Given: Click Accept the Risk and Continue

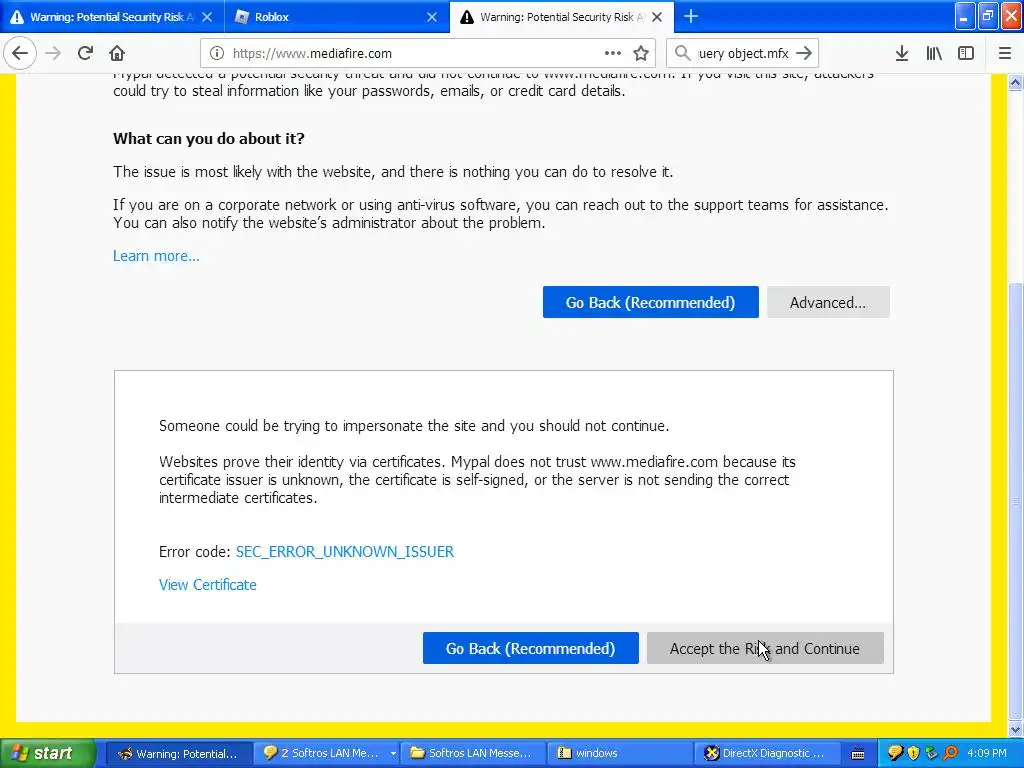Looking at the screenshot, I should pos(765,648).
